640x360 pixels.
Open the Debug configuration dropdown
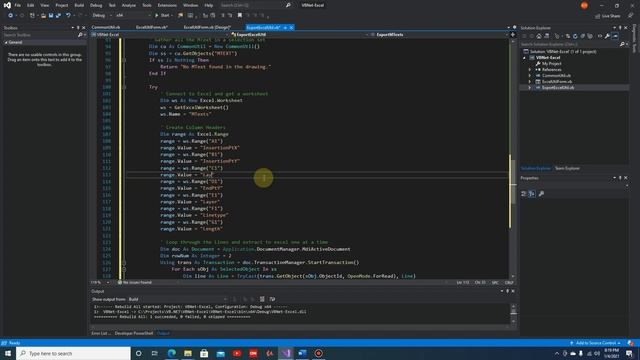coord(102,16)
